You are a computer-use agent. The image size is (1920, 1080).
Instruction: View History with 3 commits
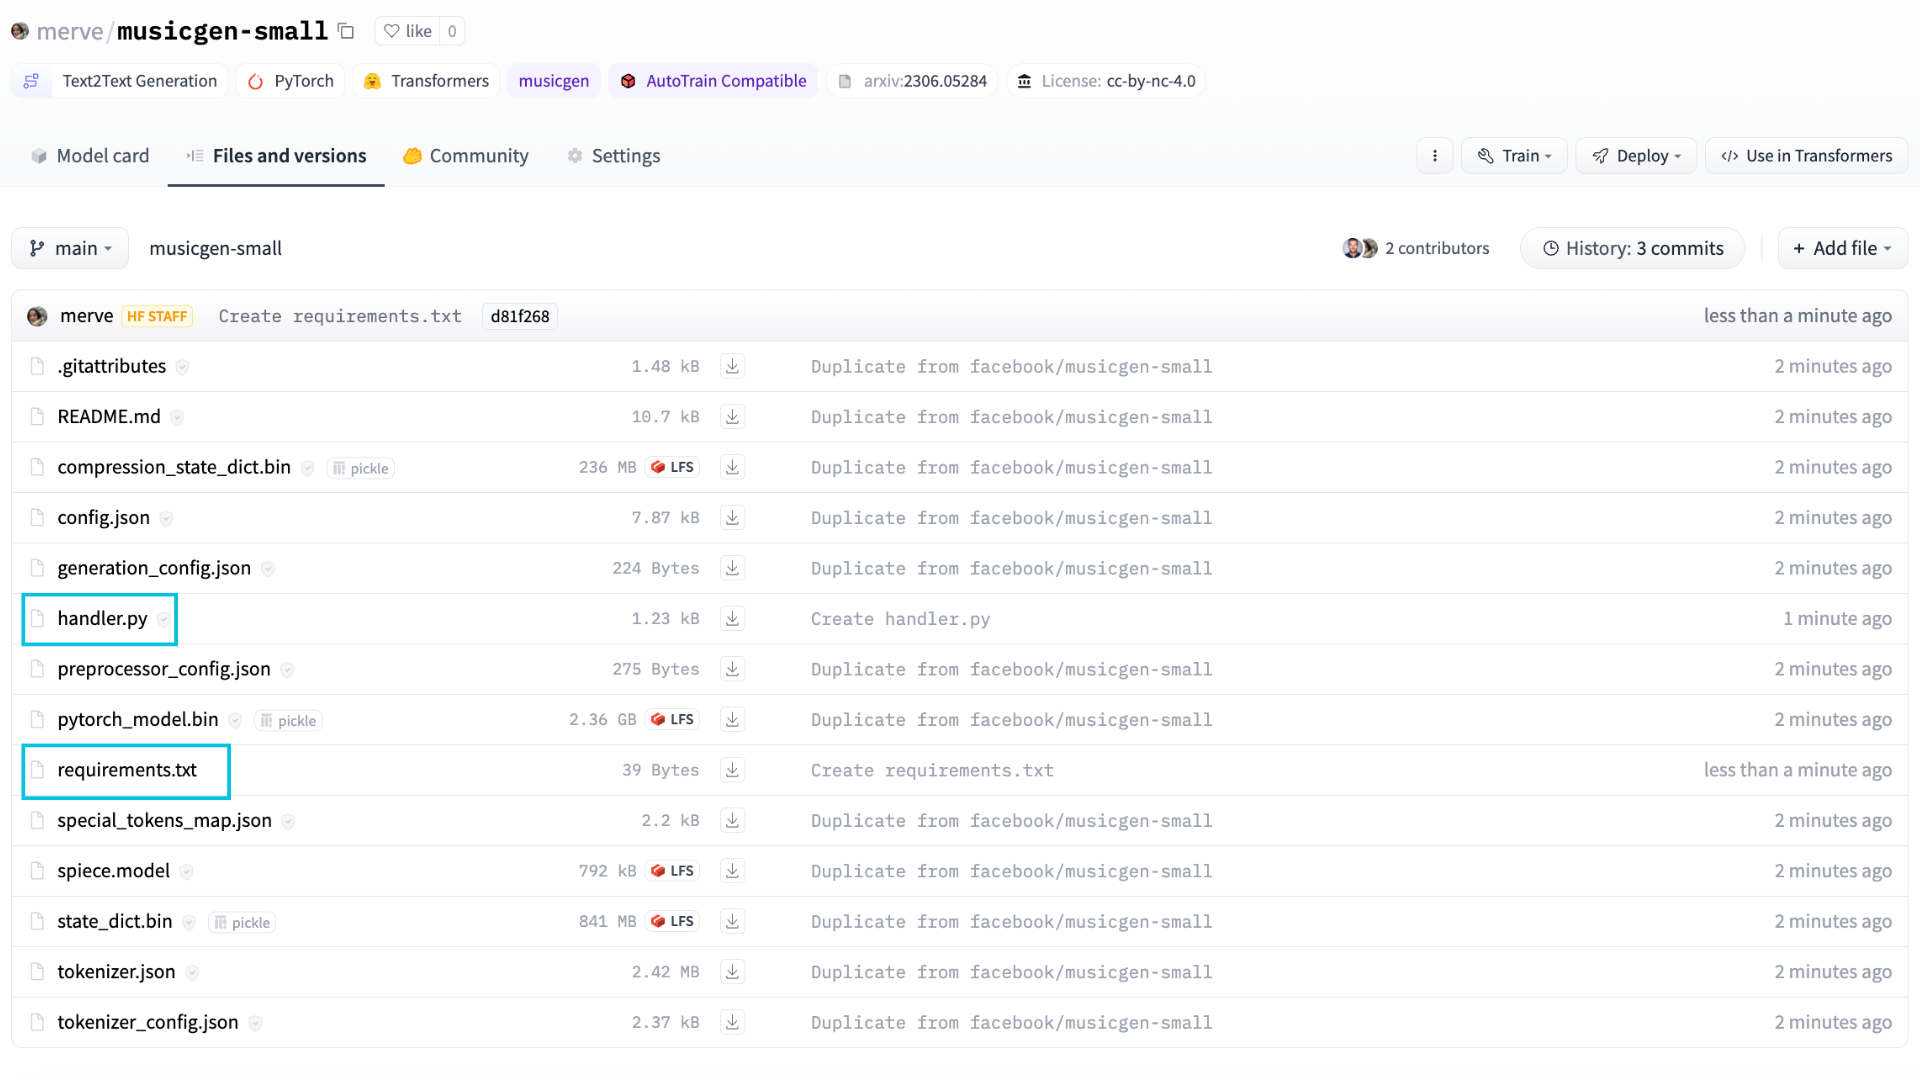[x=1635, y=248]
